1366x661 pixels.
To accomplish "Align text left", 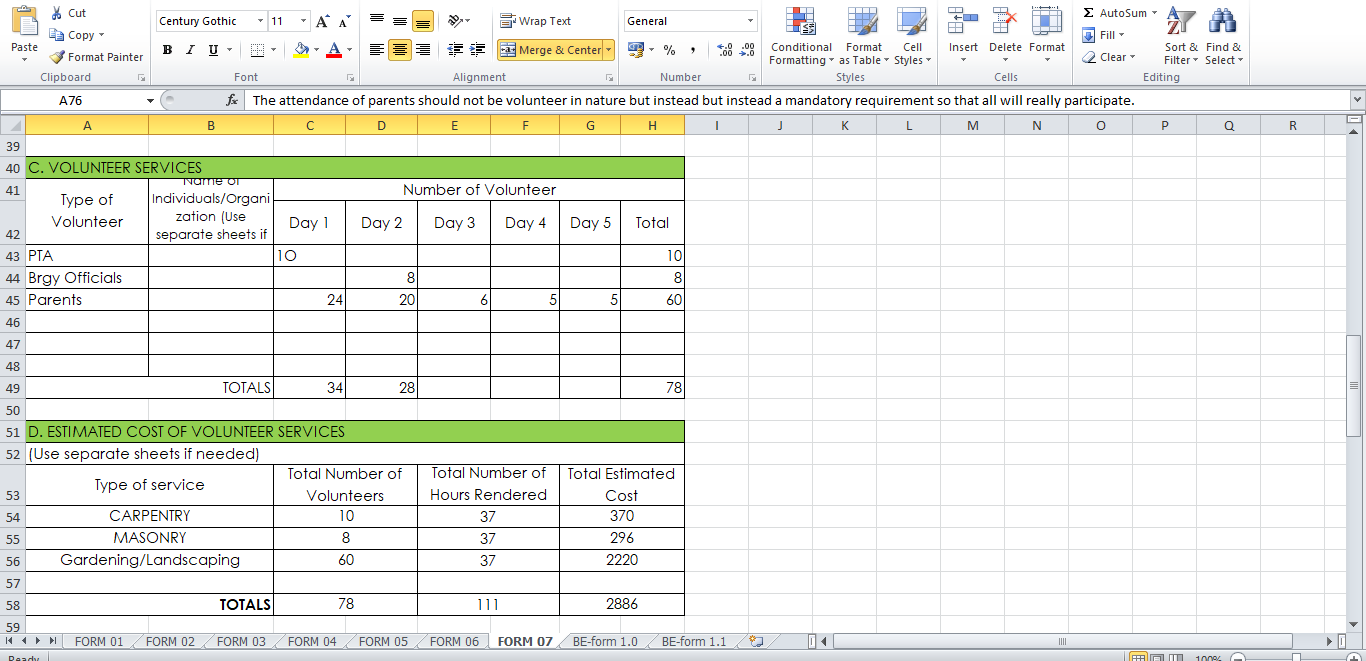I will 377,50.
